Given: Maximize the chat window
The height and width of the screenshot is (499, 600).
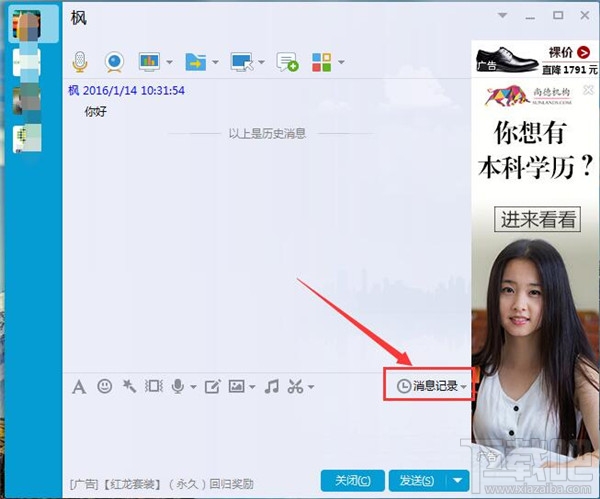Looking at the screenshot, I should [x=558, y=15].
